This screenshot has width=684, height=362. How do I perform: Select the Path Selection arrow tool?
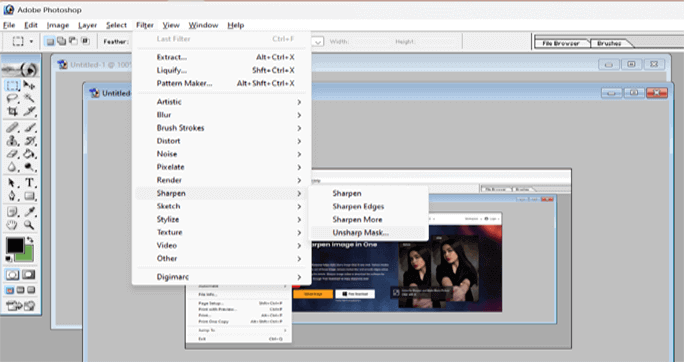[13, 183]
